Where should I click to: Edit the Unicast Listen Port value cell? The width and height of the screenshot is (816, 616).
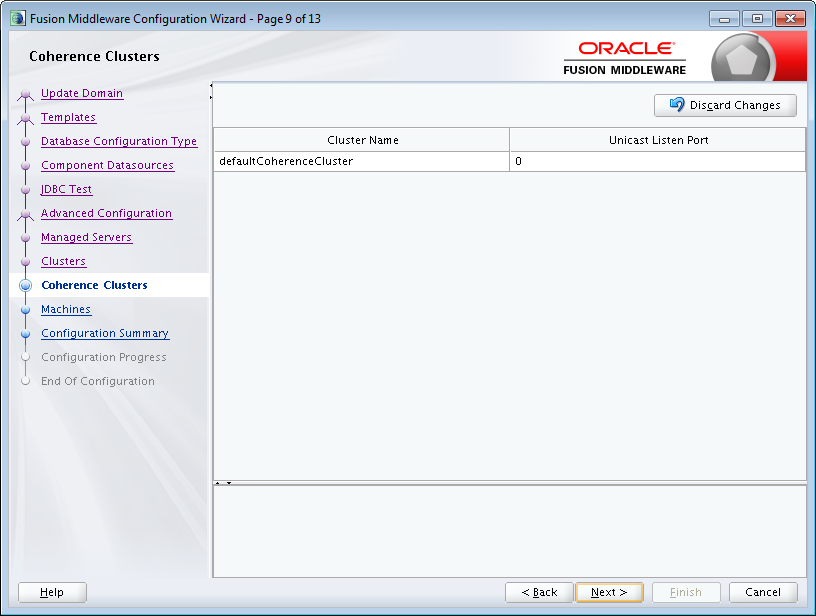tap(657, 161)
